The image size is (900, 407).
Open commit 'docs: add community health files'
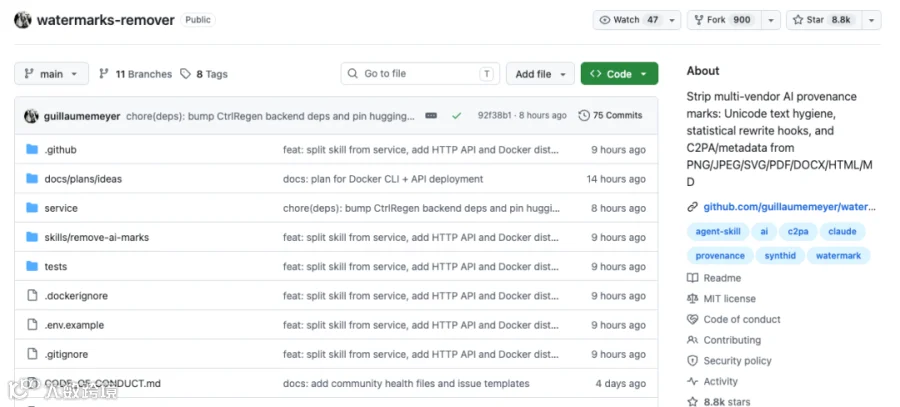(406, 383)
